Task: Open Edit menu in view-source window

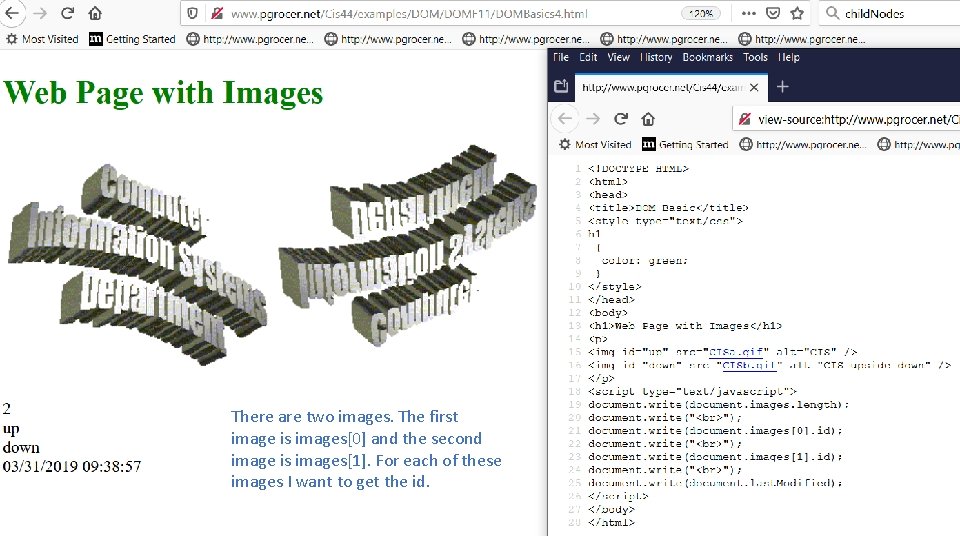Action: point(588,57)
